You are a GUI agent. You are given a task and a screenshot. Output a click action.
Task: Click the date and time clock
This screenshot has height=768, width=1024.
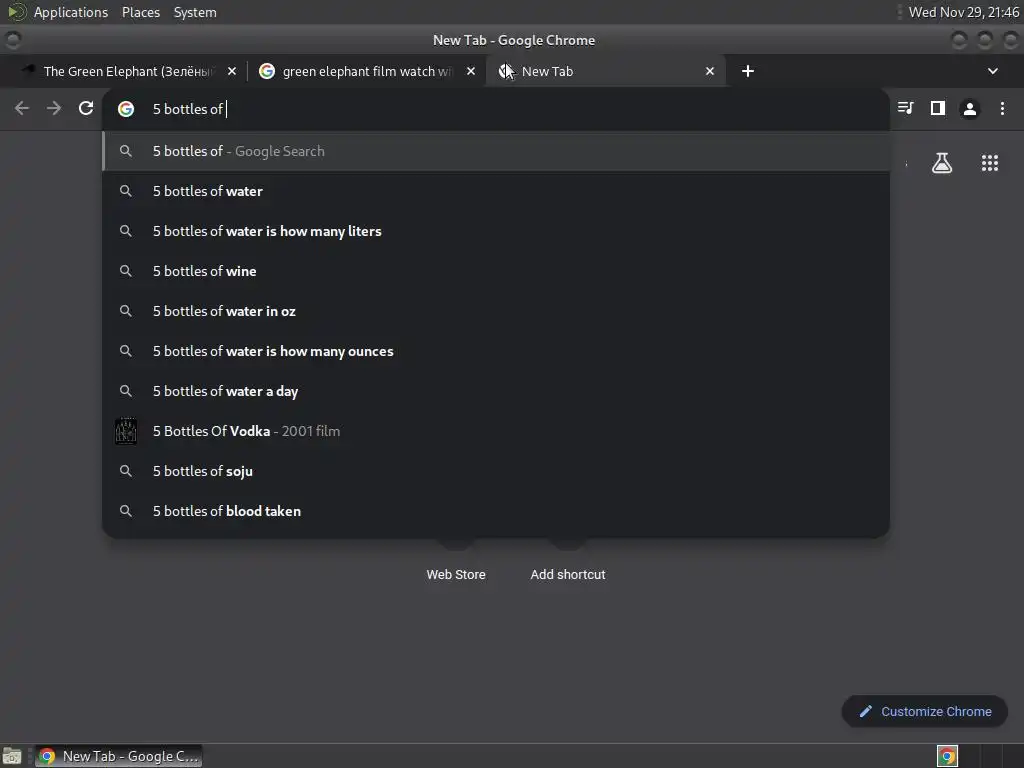pyautogui.click(x=964, y=12)
